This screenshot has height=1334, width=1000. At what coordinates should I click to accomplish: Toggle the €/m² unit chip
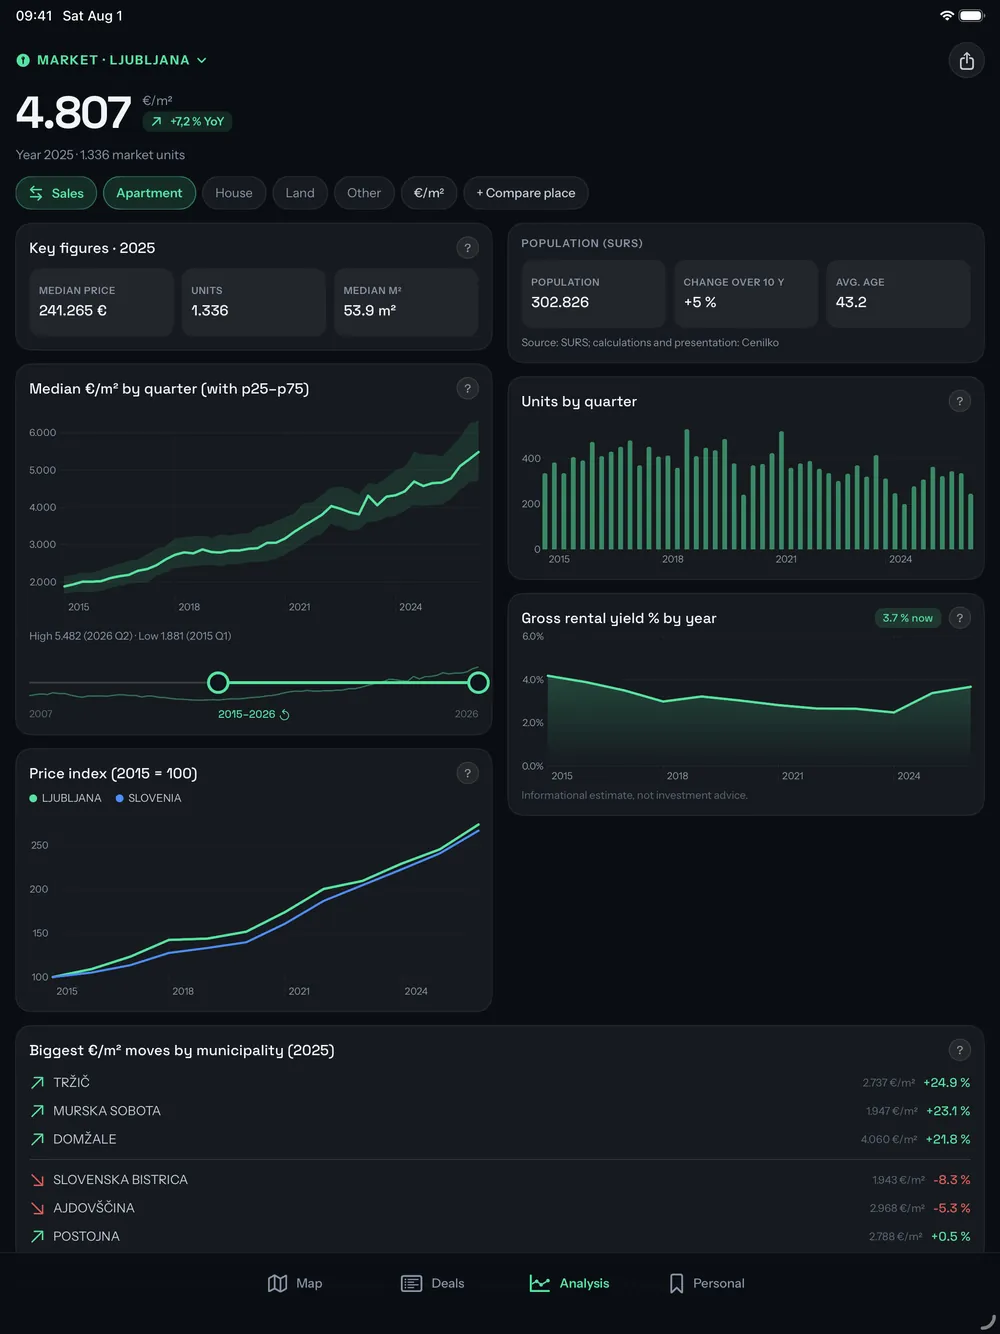[429, 193]
